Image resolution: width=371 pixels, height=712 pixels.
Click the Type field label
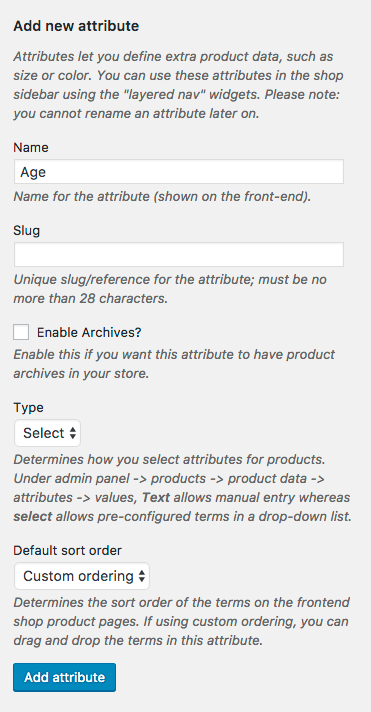(x=29, y=407)
